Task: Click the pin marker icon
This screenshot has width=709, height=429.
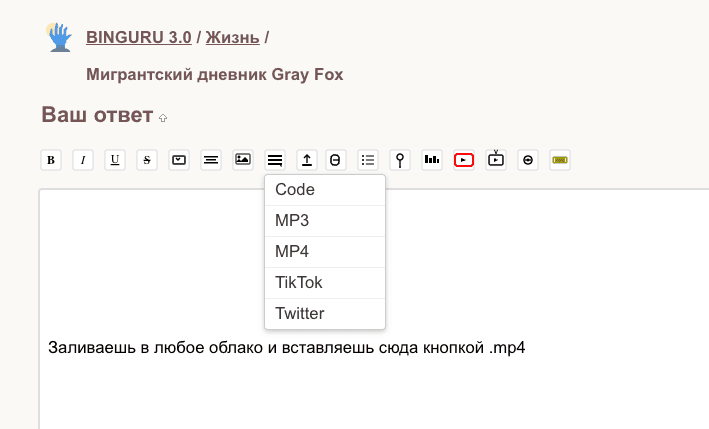Action: point(400,159)
